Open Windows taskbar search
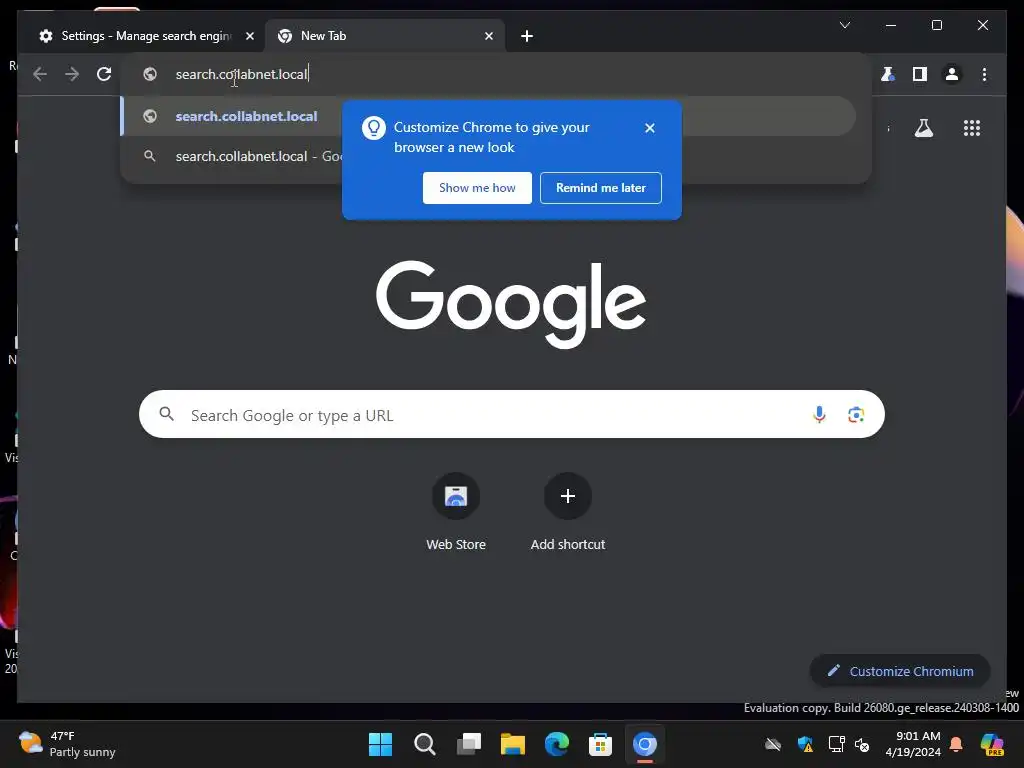The width and height of the screenshot is (1024, 768). click(x=424, y=744)
